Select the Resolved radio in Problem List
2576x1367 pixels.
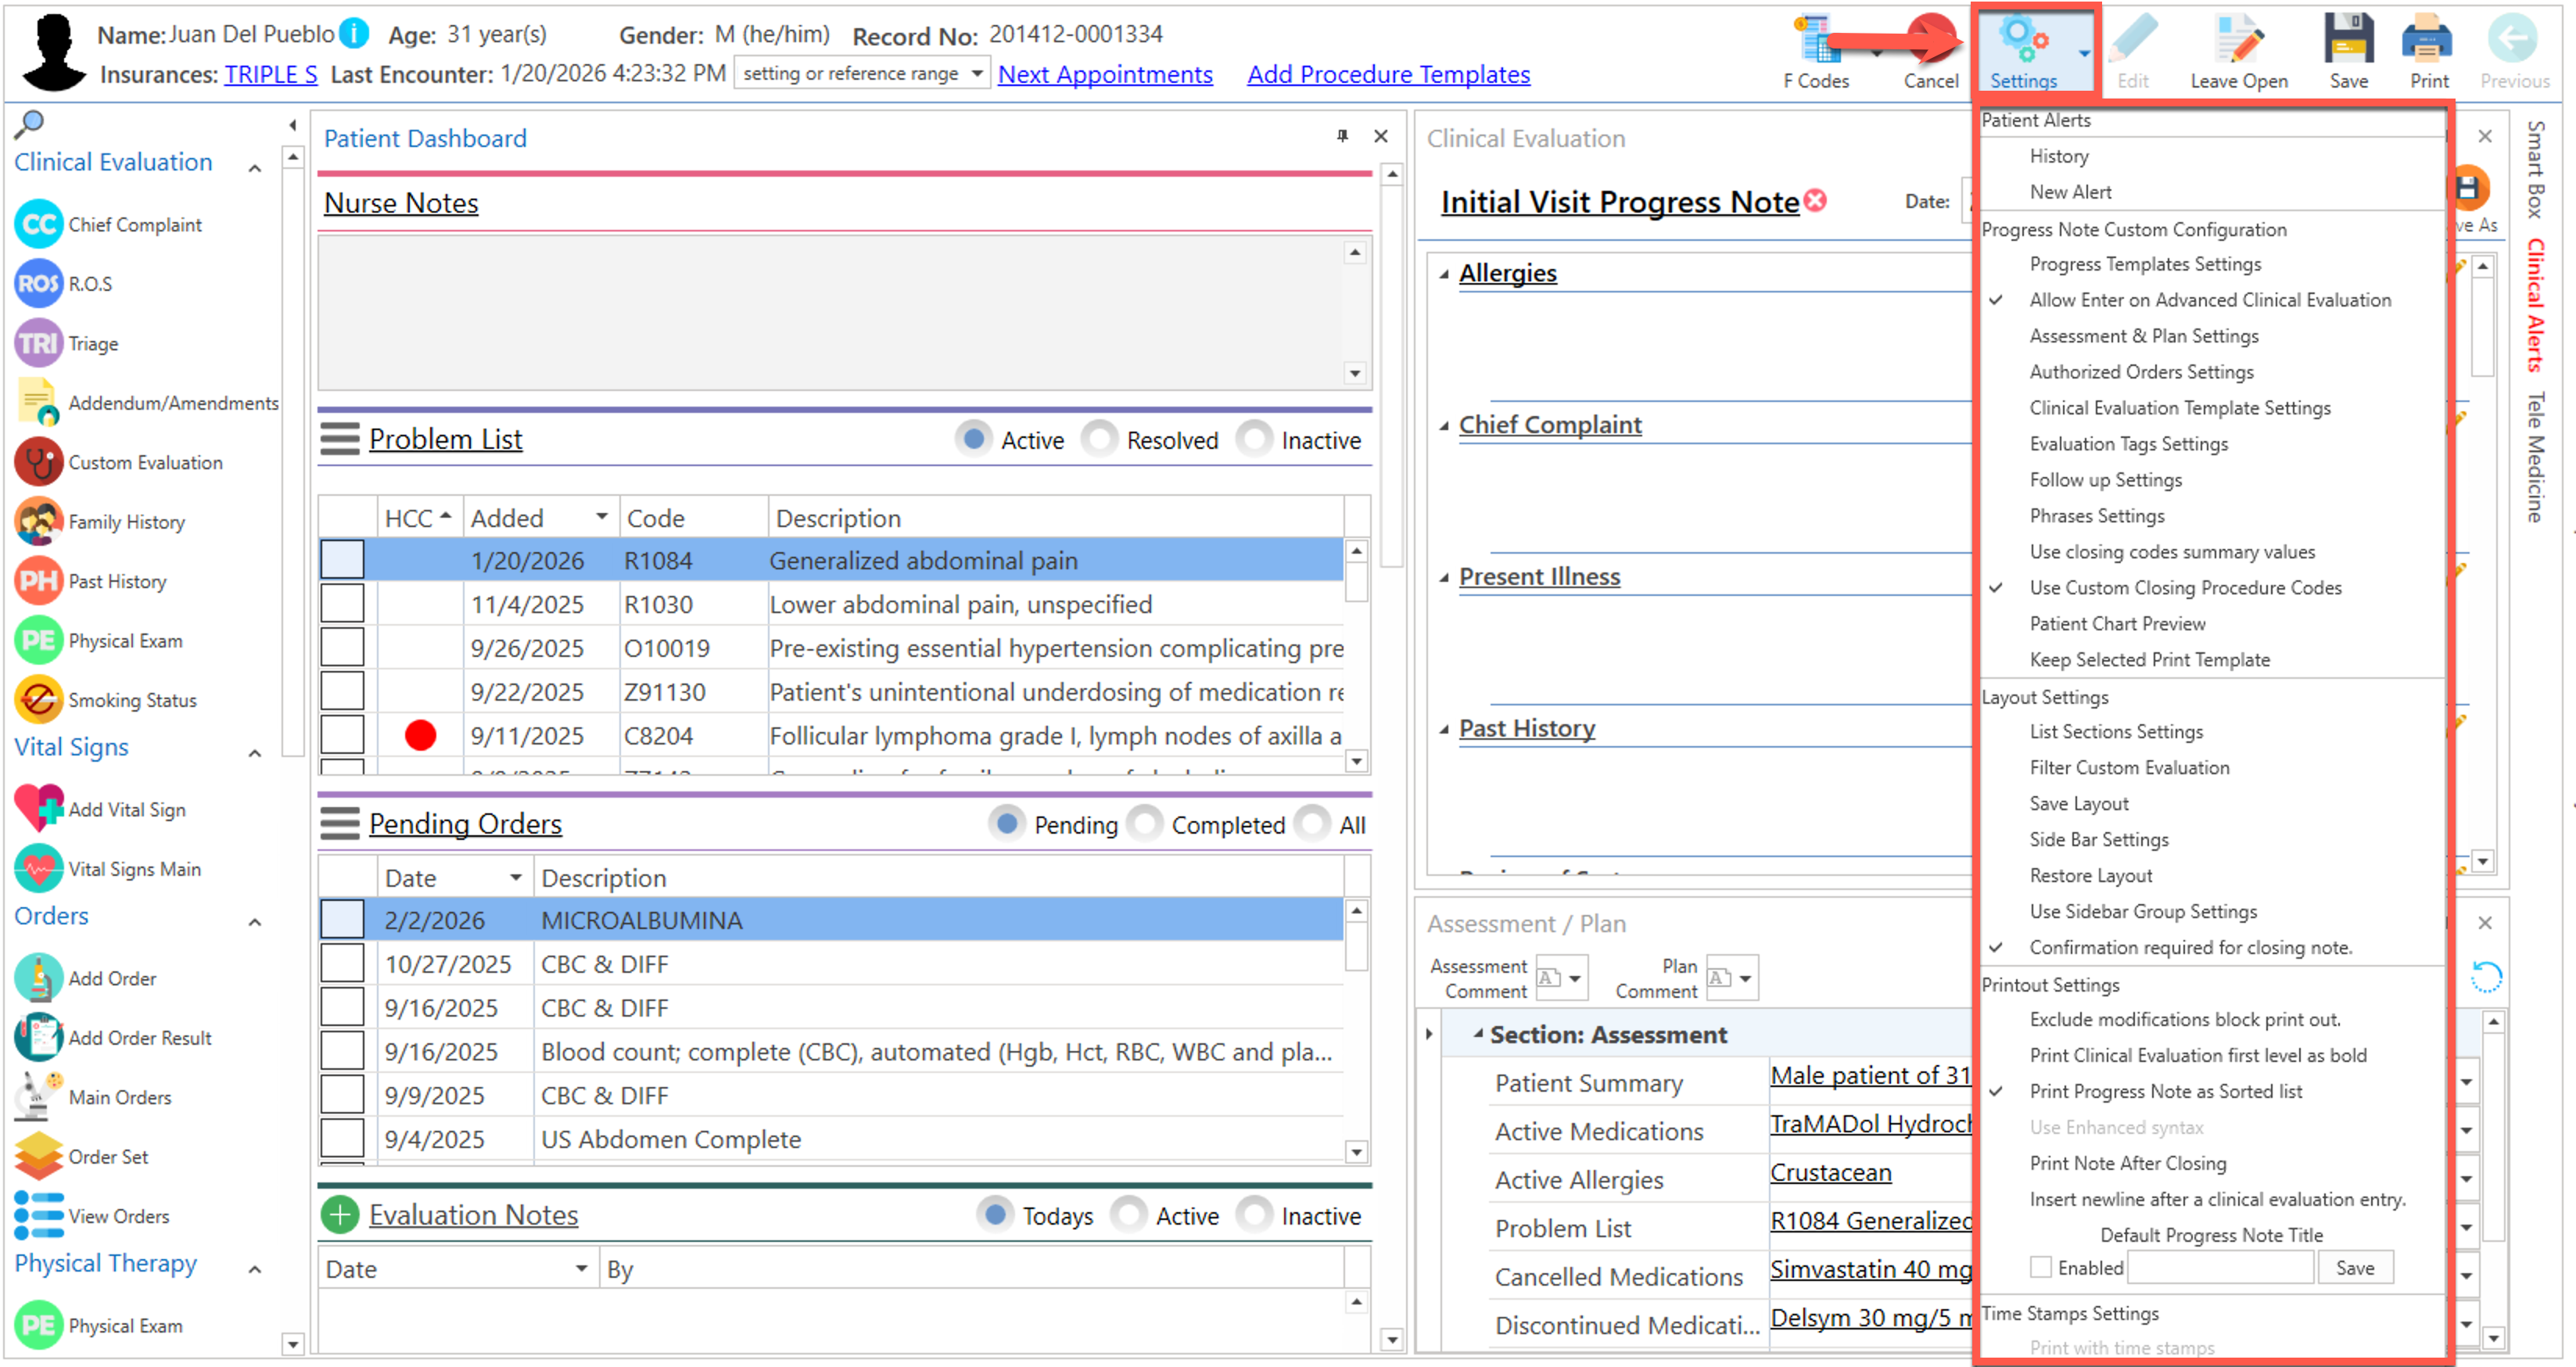(x=1100, y=440)
